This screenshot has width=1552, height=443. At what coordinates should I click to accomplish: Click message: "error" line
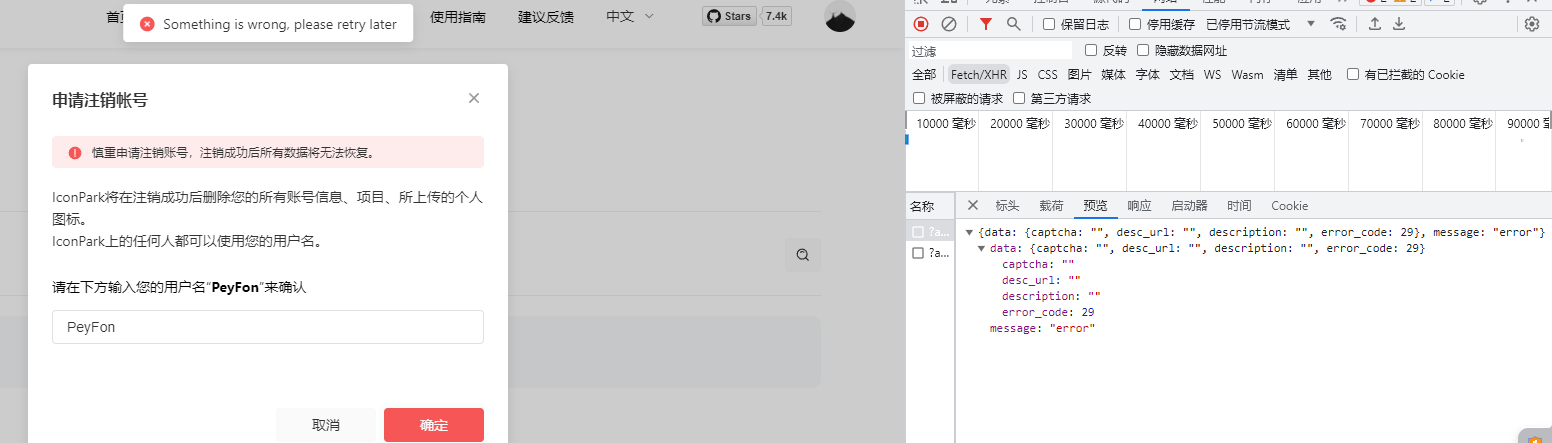(1042, 328)
